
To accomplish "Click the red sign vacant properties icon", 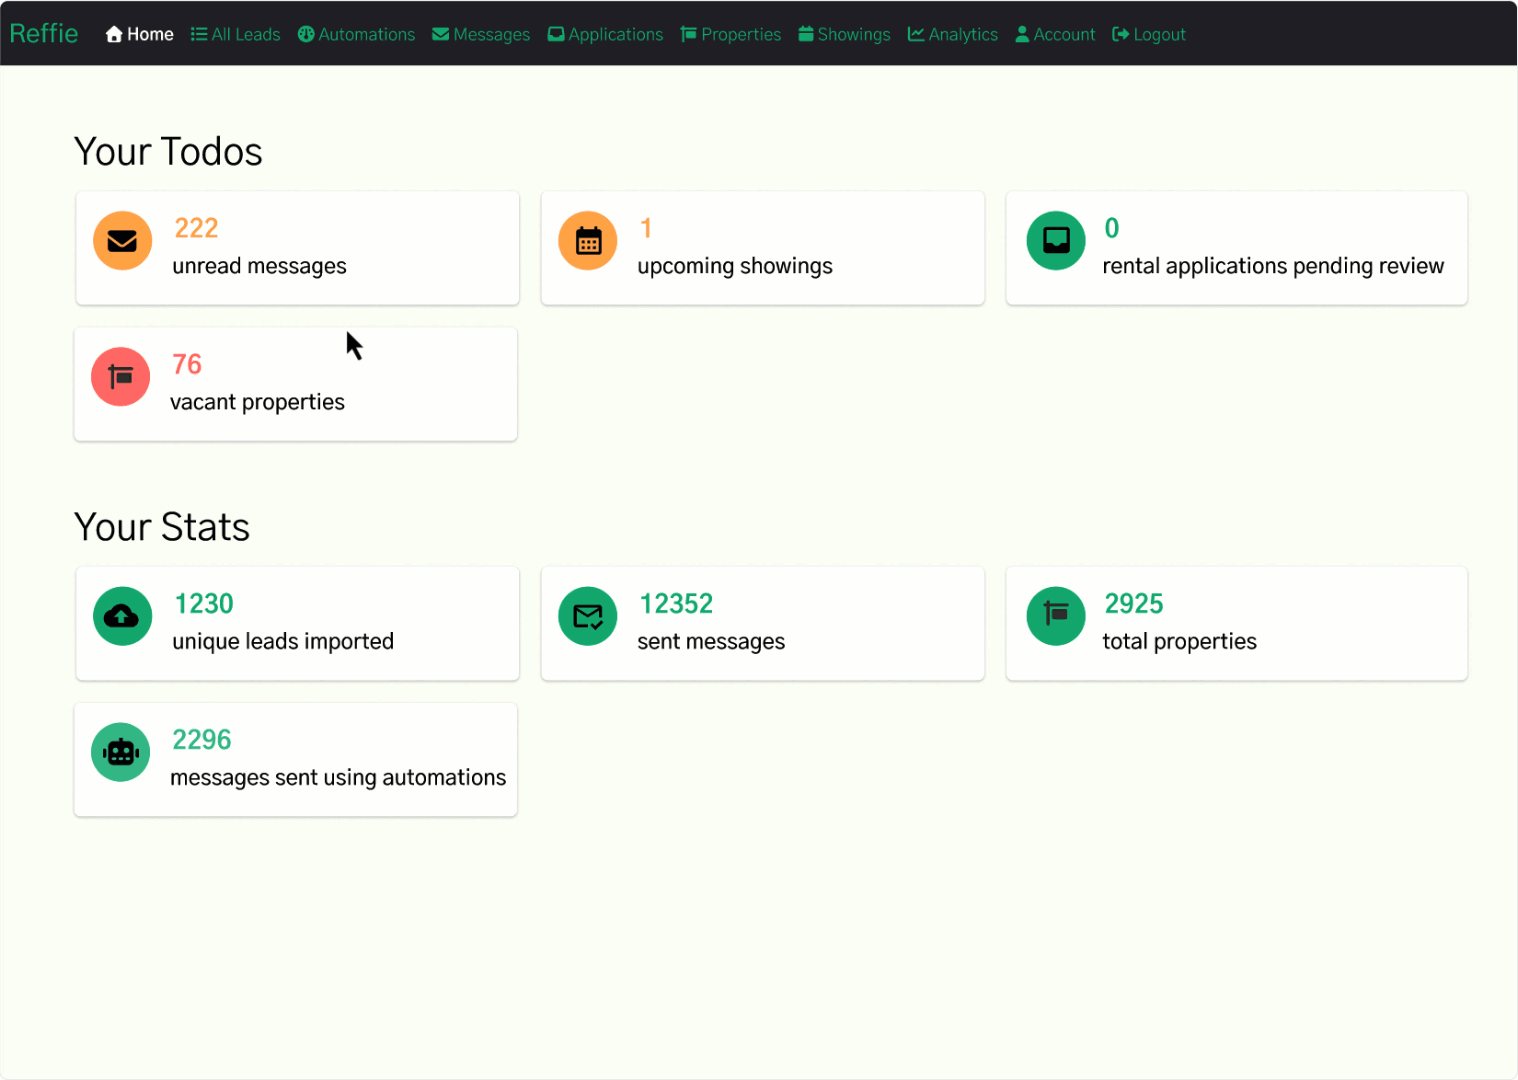I will coord(121,377).
